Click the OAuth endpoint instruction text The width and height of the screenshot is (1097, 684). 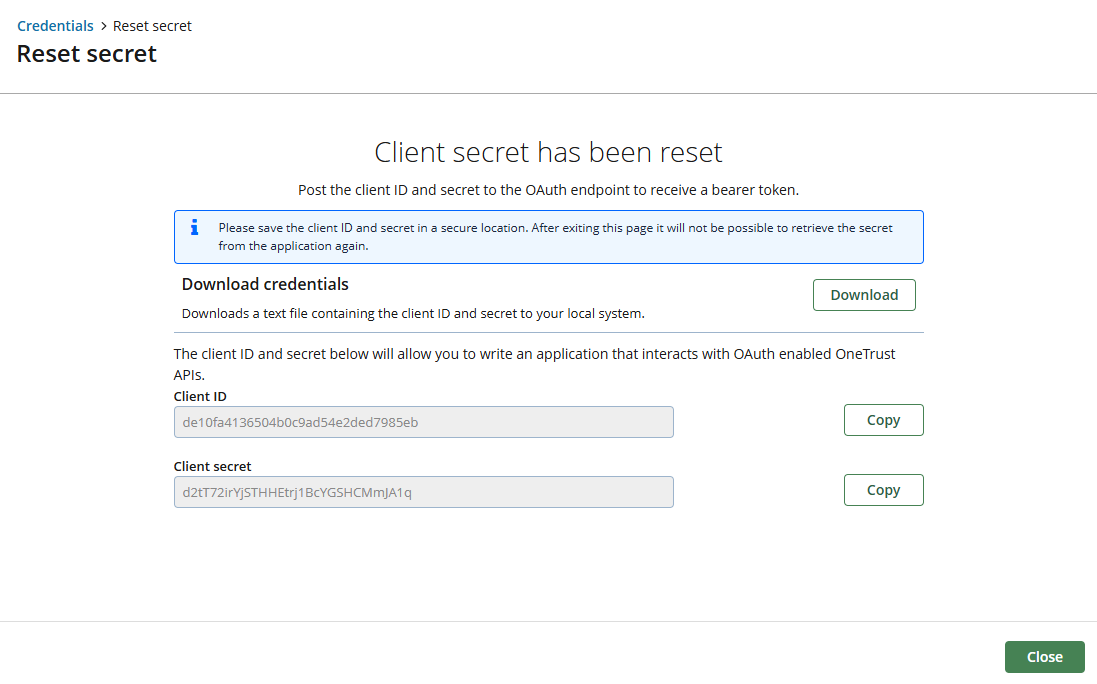(x=548, y=189)
